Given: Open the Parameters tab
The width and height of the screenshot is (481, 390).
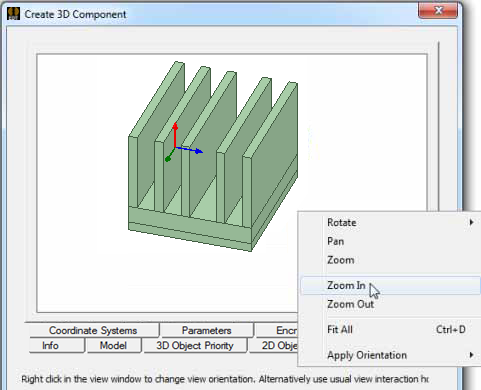Looking at the screenshot, I should coord(207,330).
